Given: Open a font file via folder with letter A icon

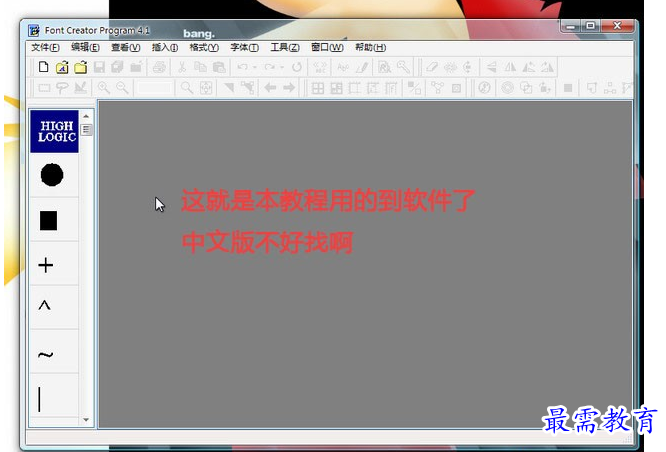Looking at the screenshot, I should pyautogui.click(x=62, y=67).
